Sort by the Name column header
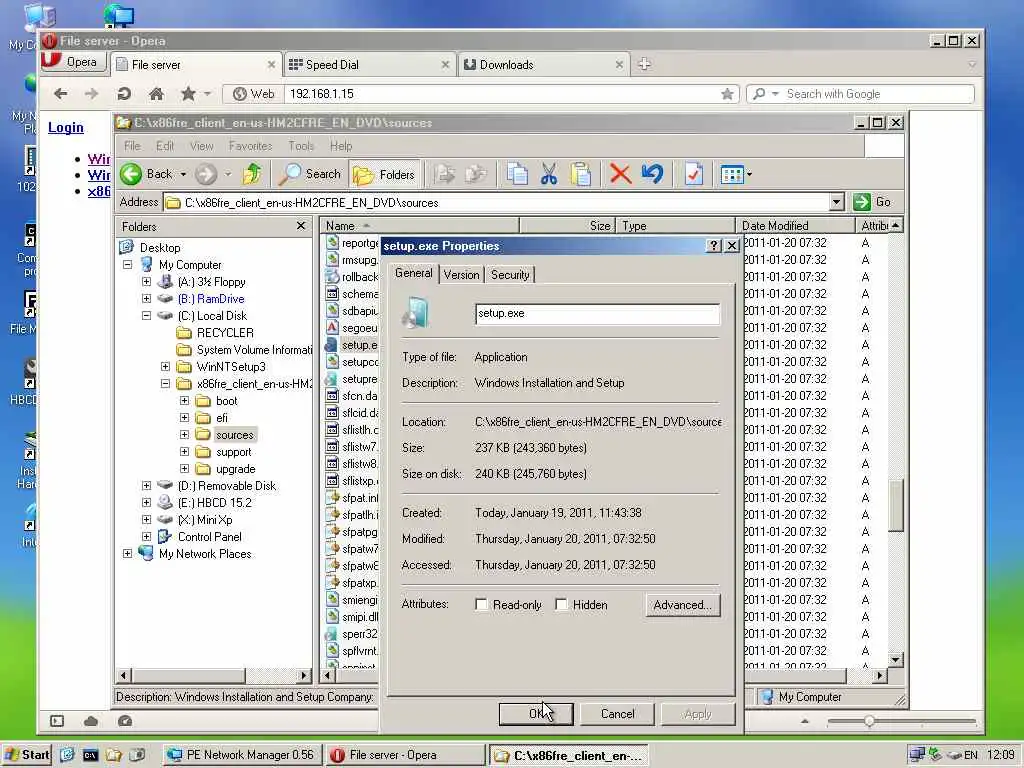 coord(420,225)
